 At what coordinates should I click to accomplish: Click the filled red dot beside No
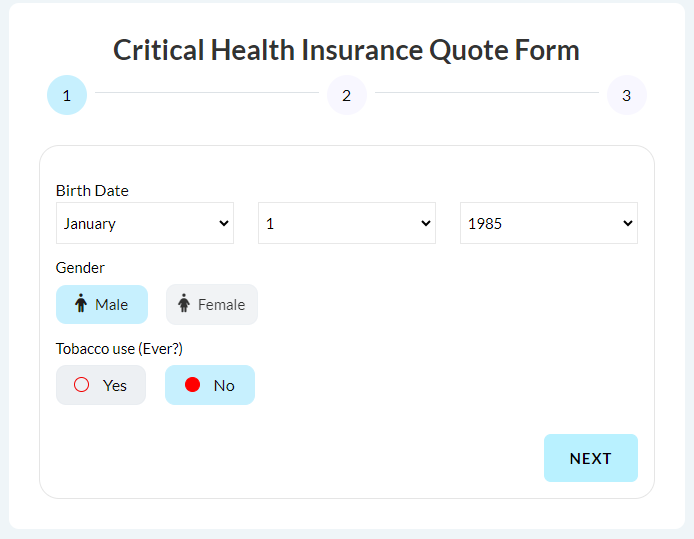(193, 385)
